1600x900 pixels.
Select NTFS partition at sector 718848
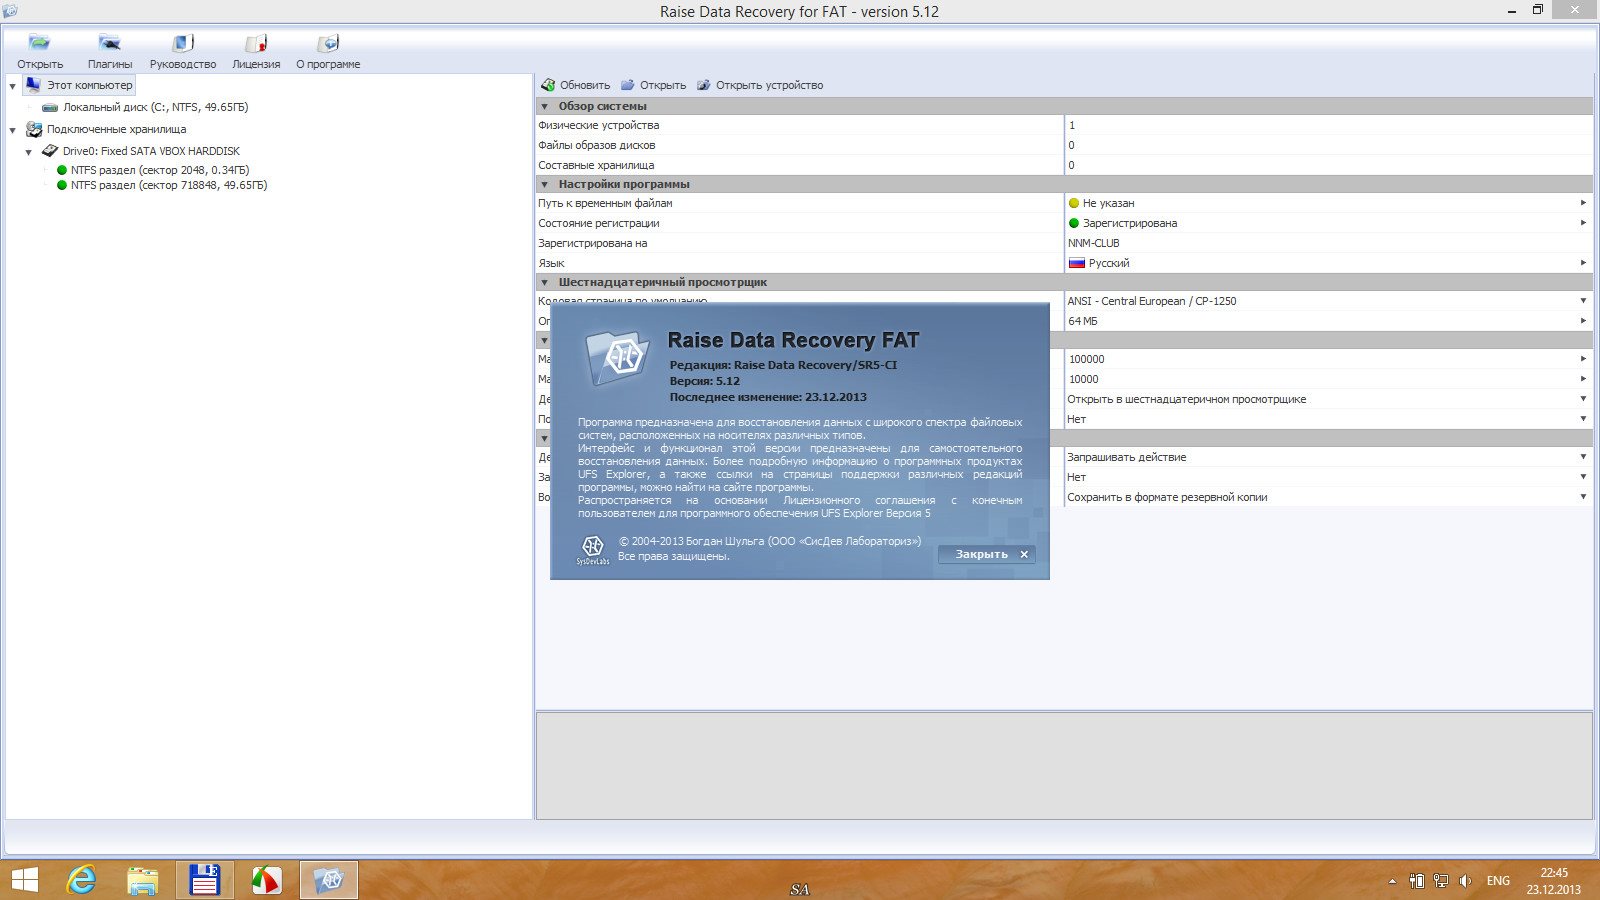[x=168, y=185]
